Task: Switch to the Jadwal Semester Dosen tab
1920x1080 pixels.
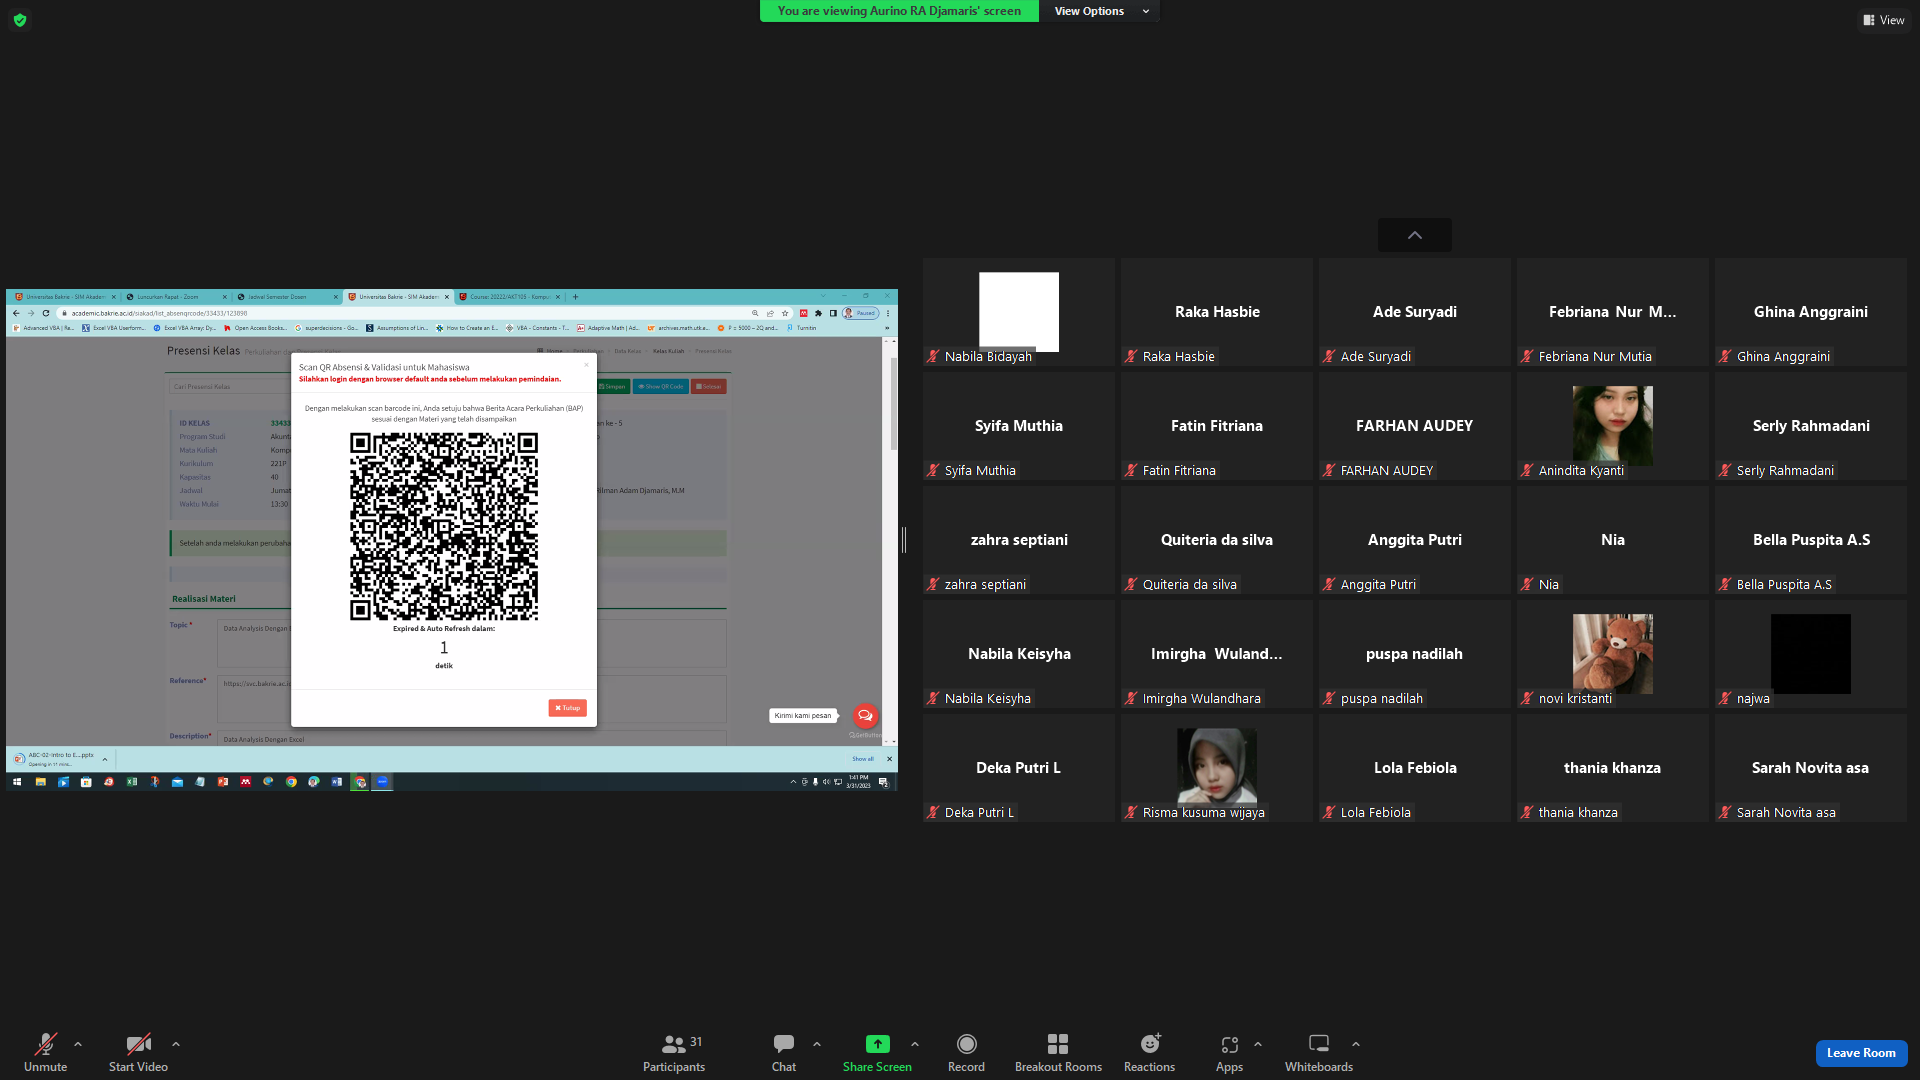Action: 285,297
